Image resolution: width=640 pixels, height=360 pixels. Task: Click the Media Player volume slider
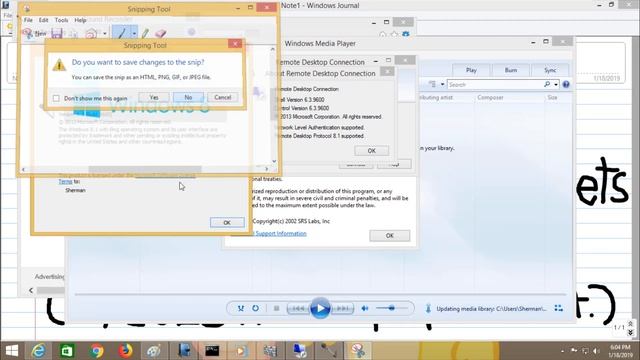tap(391, 308)
